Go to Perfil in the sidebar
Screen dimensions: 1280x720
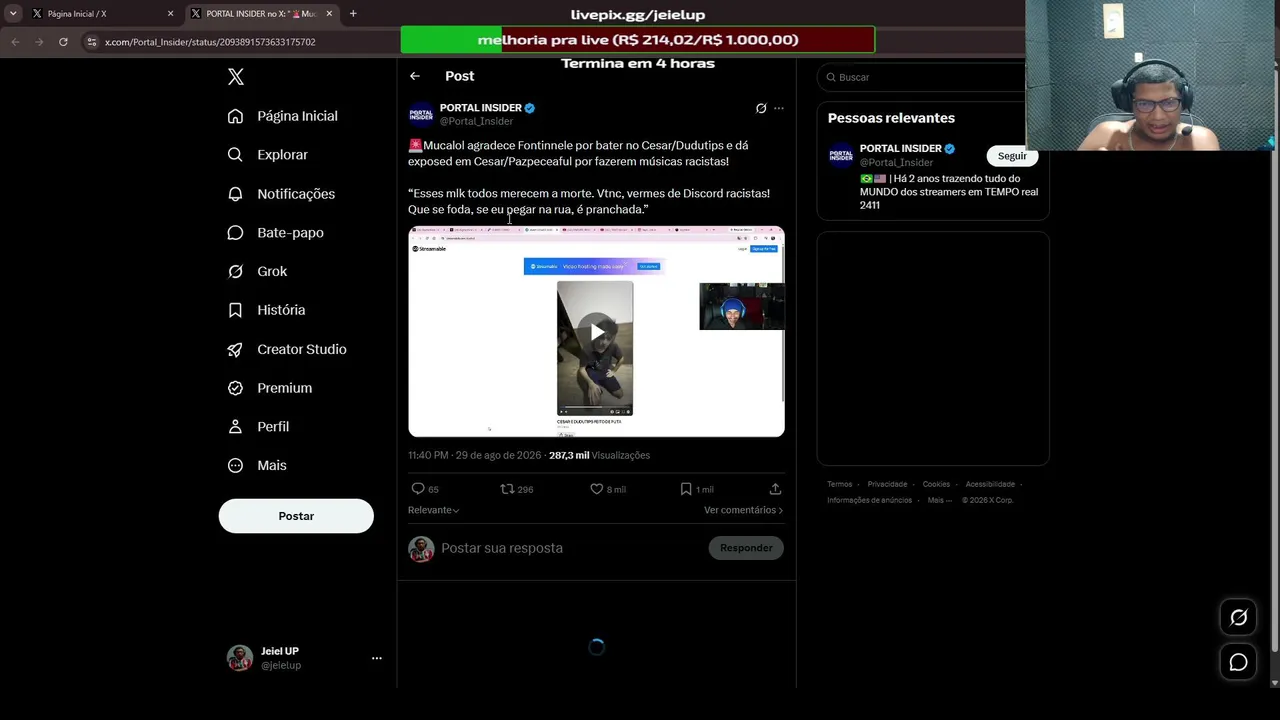pyautogui.click(x=258, y=427)
